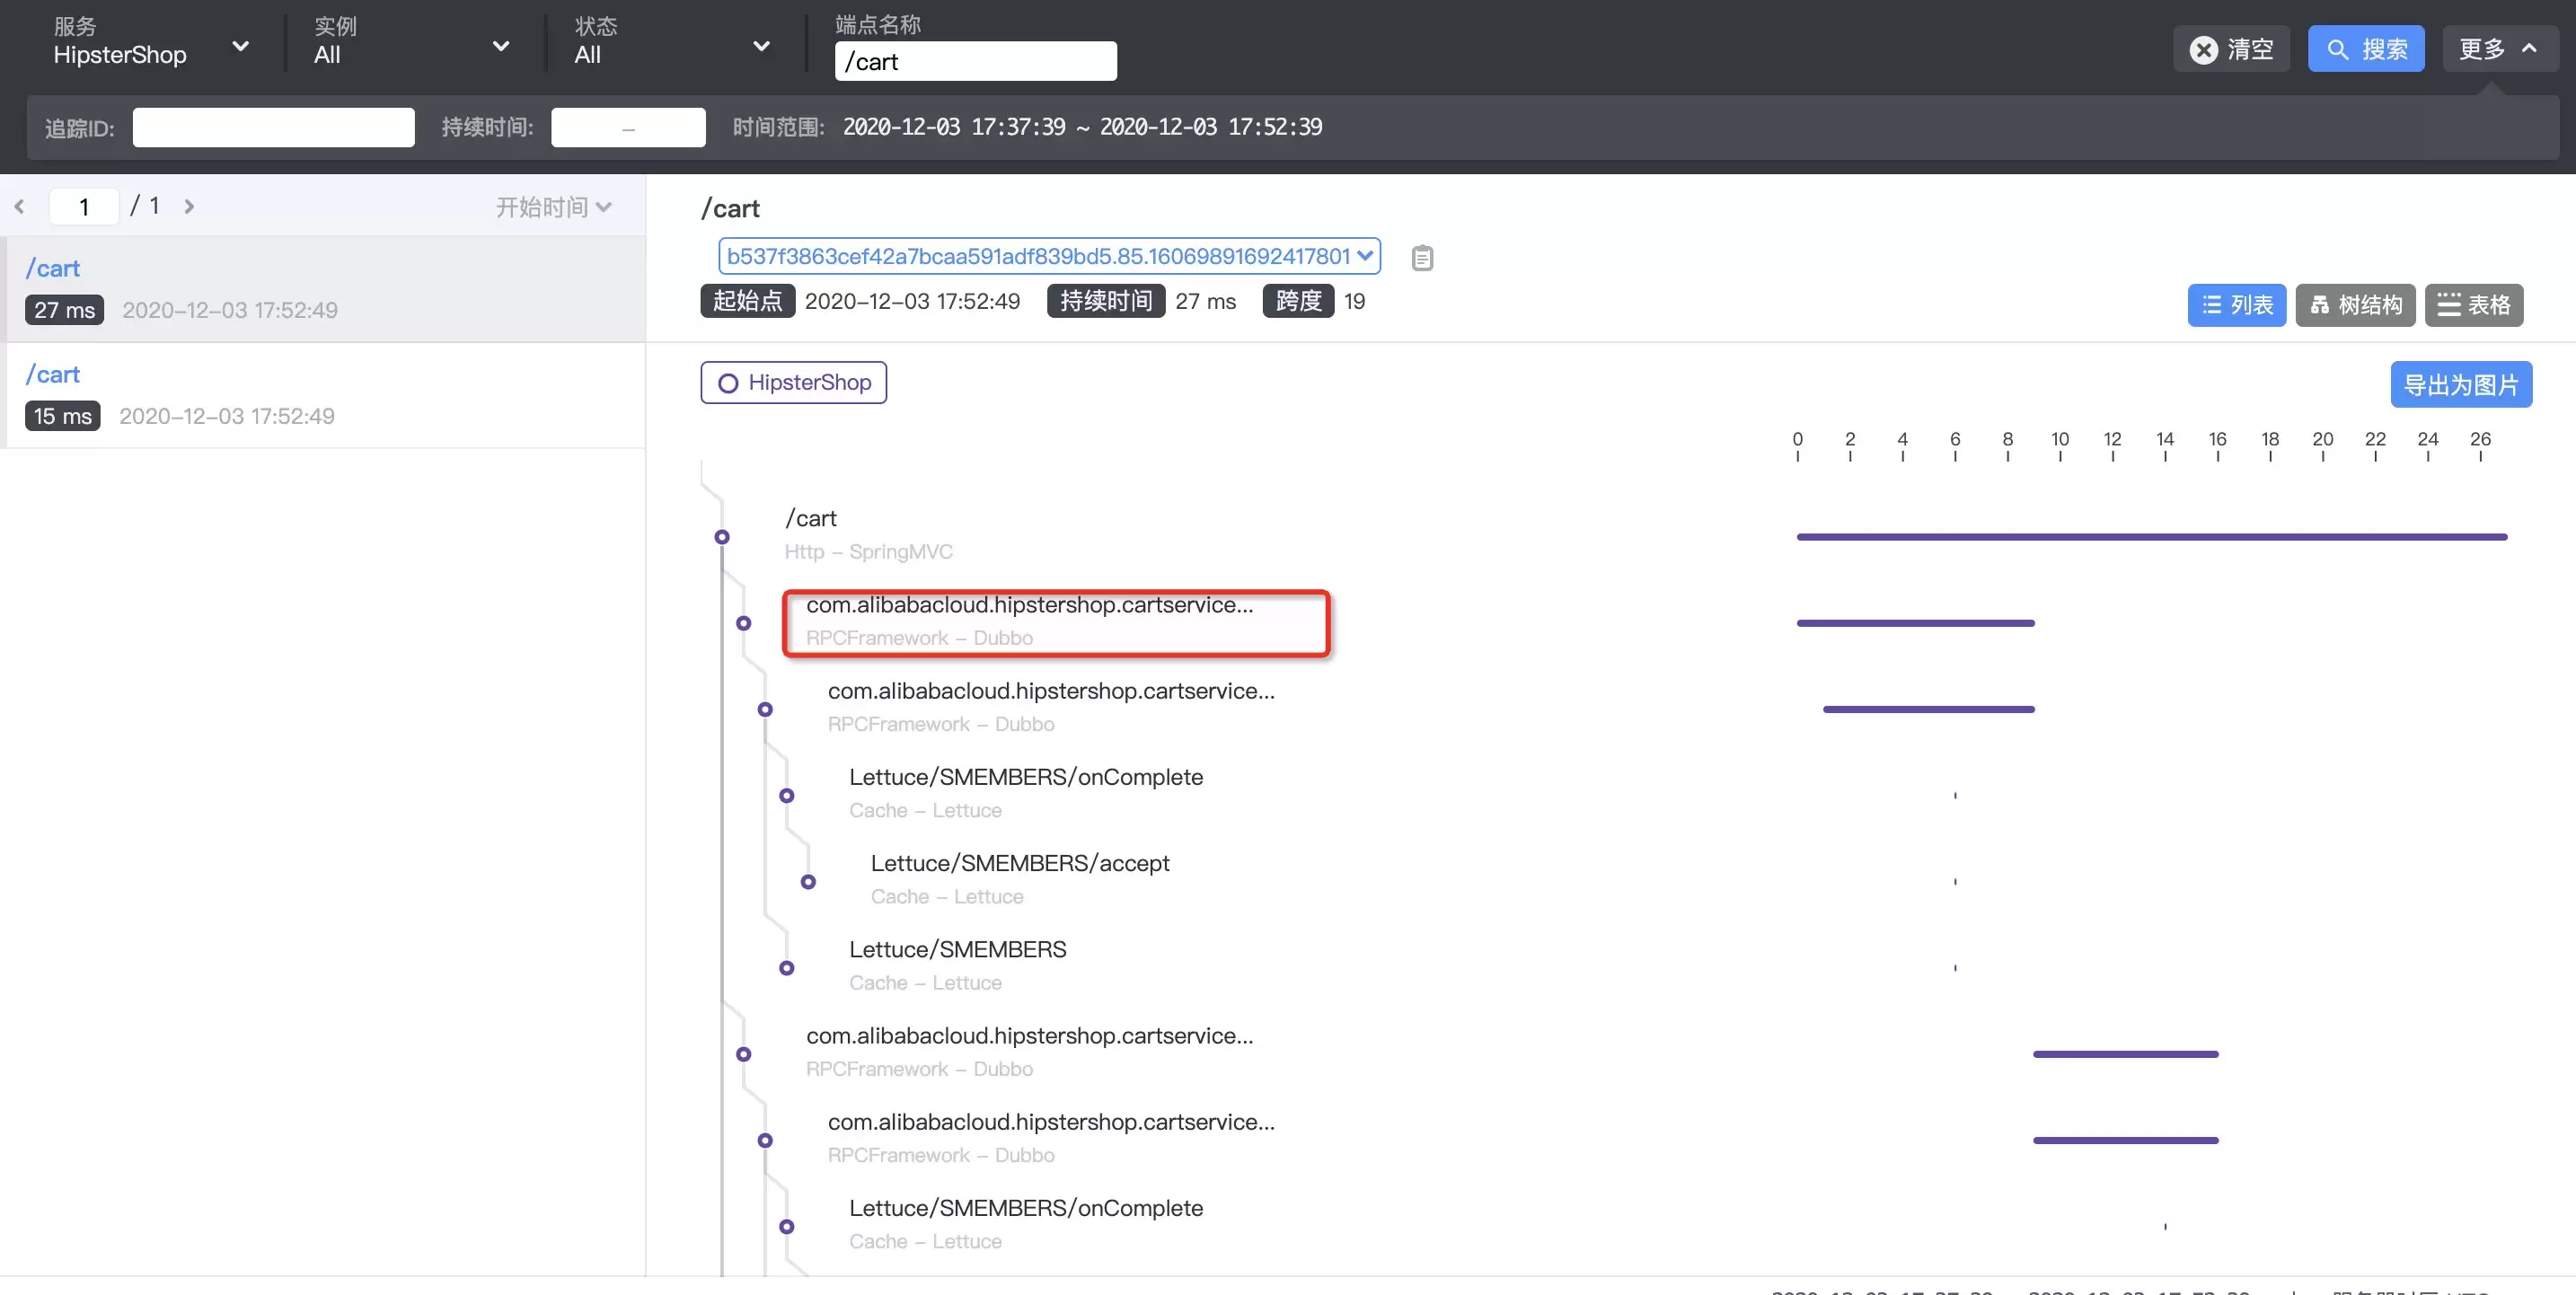Click the /cart span node circle
The image size is (2576, 1295).
click(722, 537)
